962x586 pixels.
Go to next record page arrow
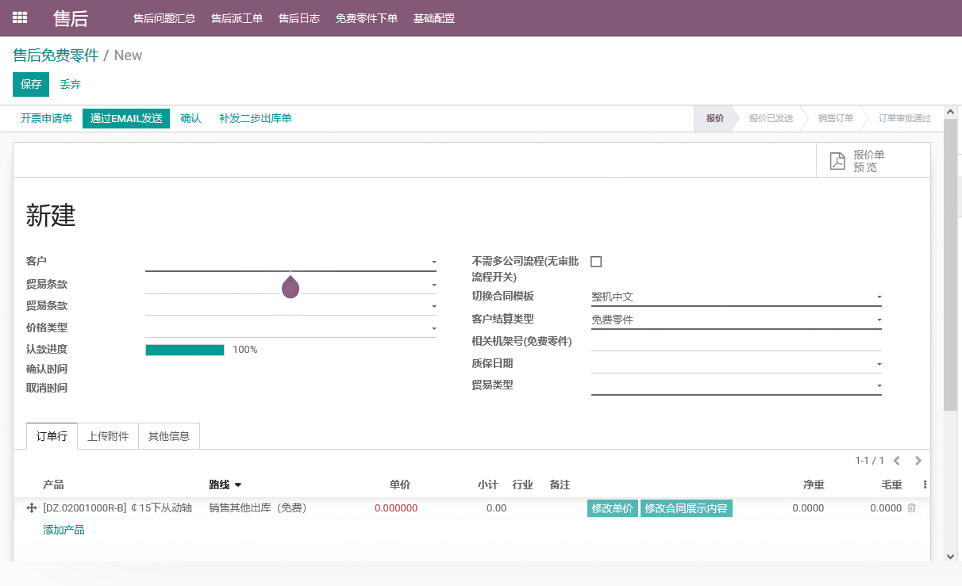tap(918, 461)
